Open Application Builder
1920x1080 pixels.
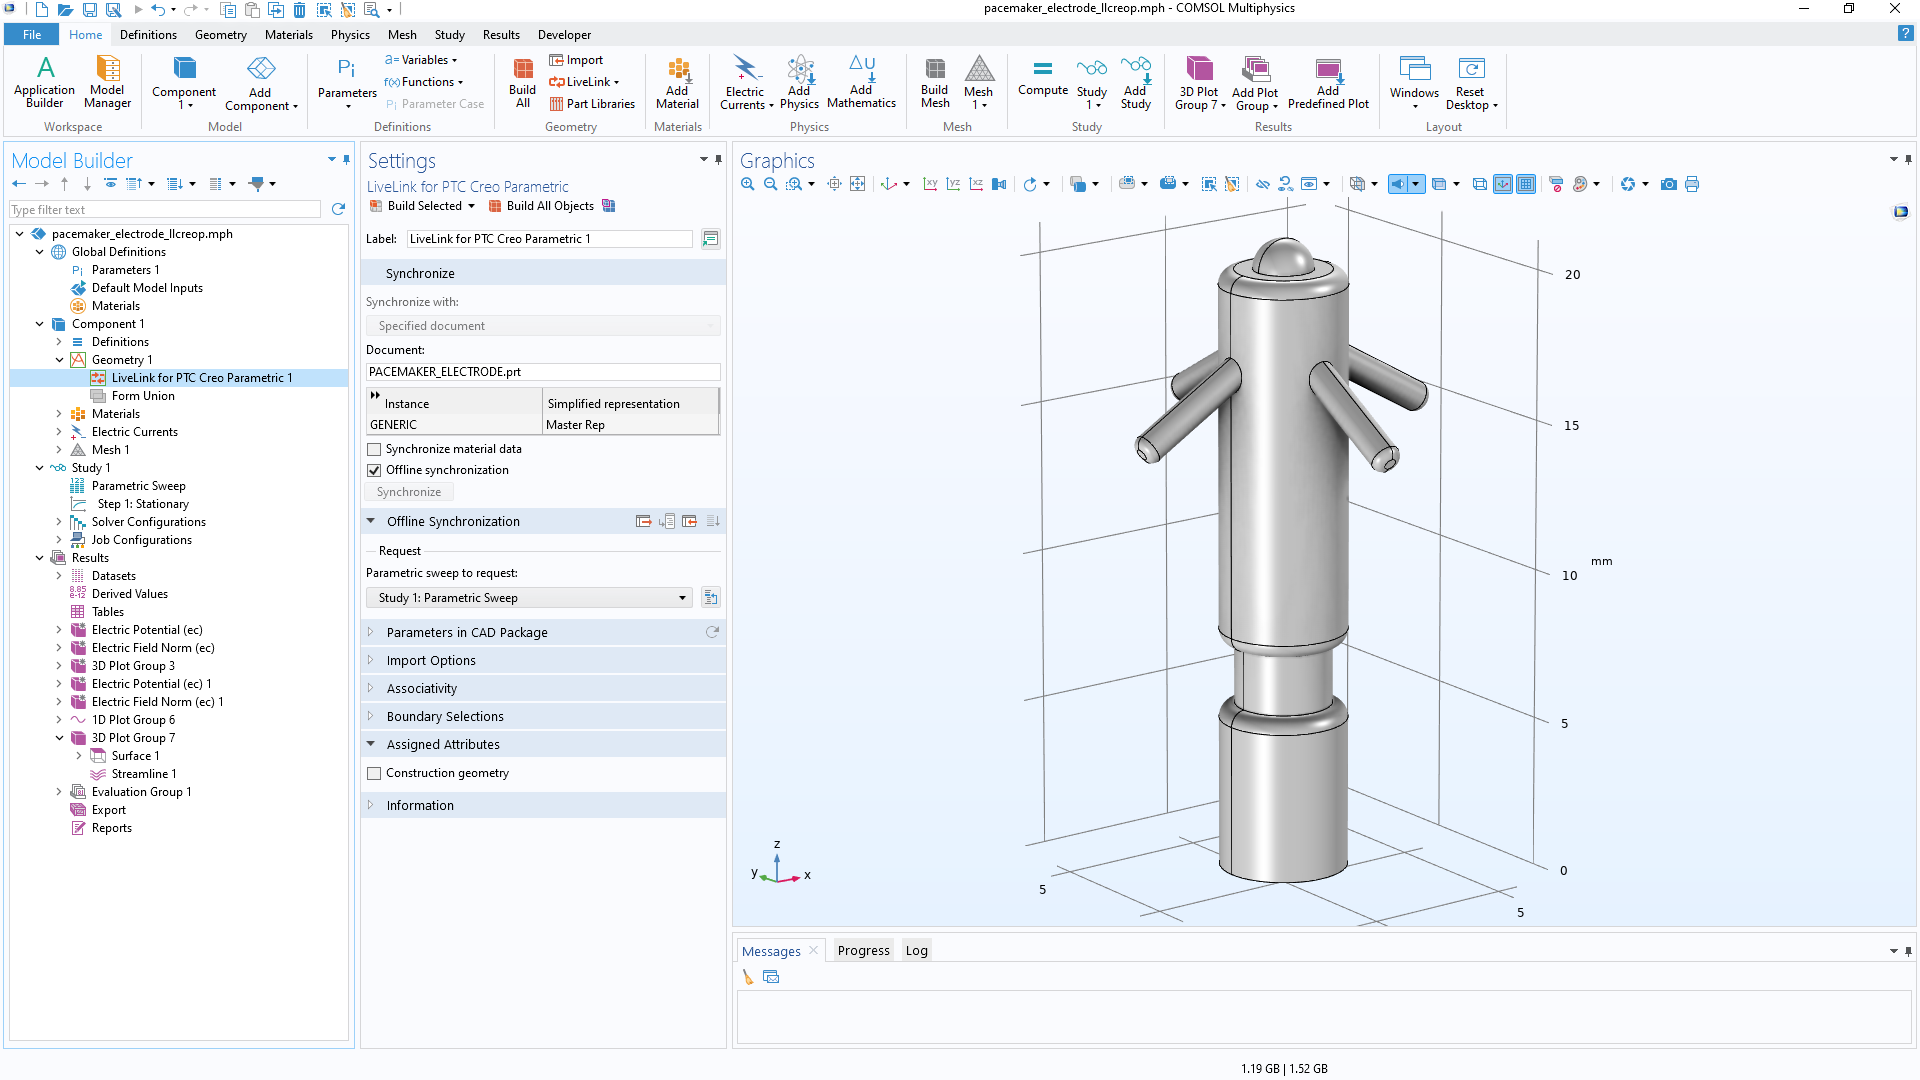pyautogui.click(x=45, y=70)
